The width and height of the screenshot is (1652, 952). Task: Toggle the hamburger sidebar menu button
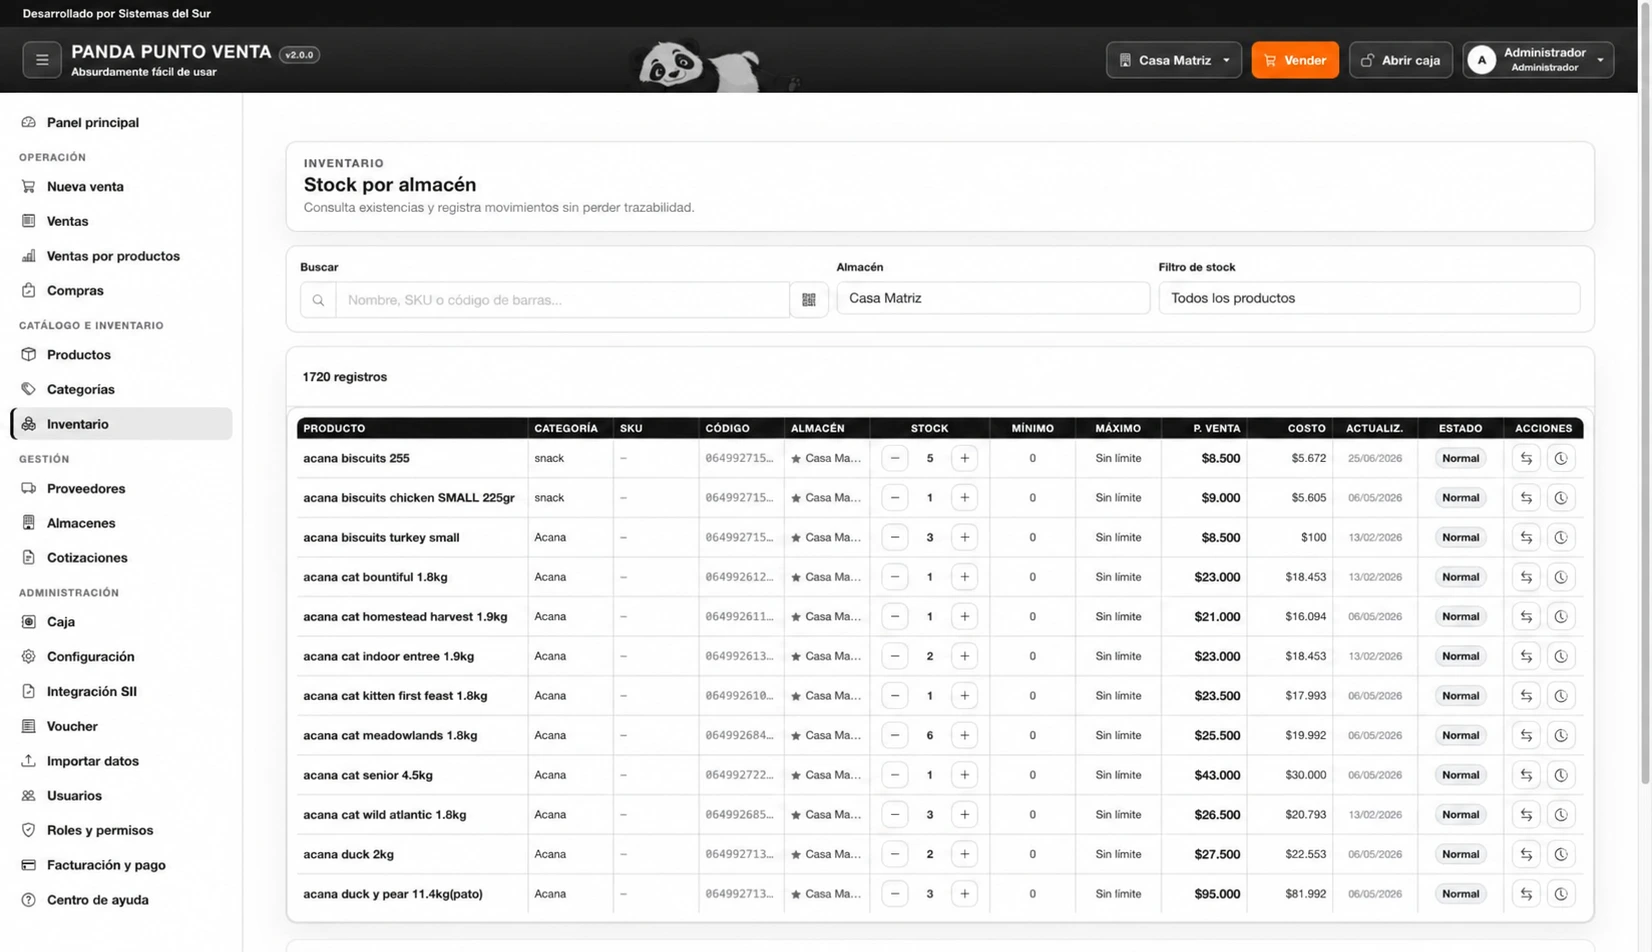click(42, 60)
